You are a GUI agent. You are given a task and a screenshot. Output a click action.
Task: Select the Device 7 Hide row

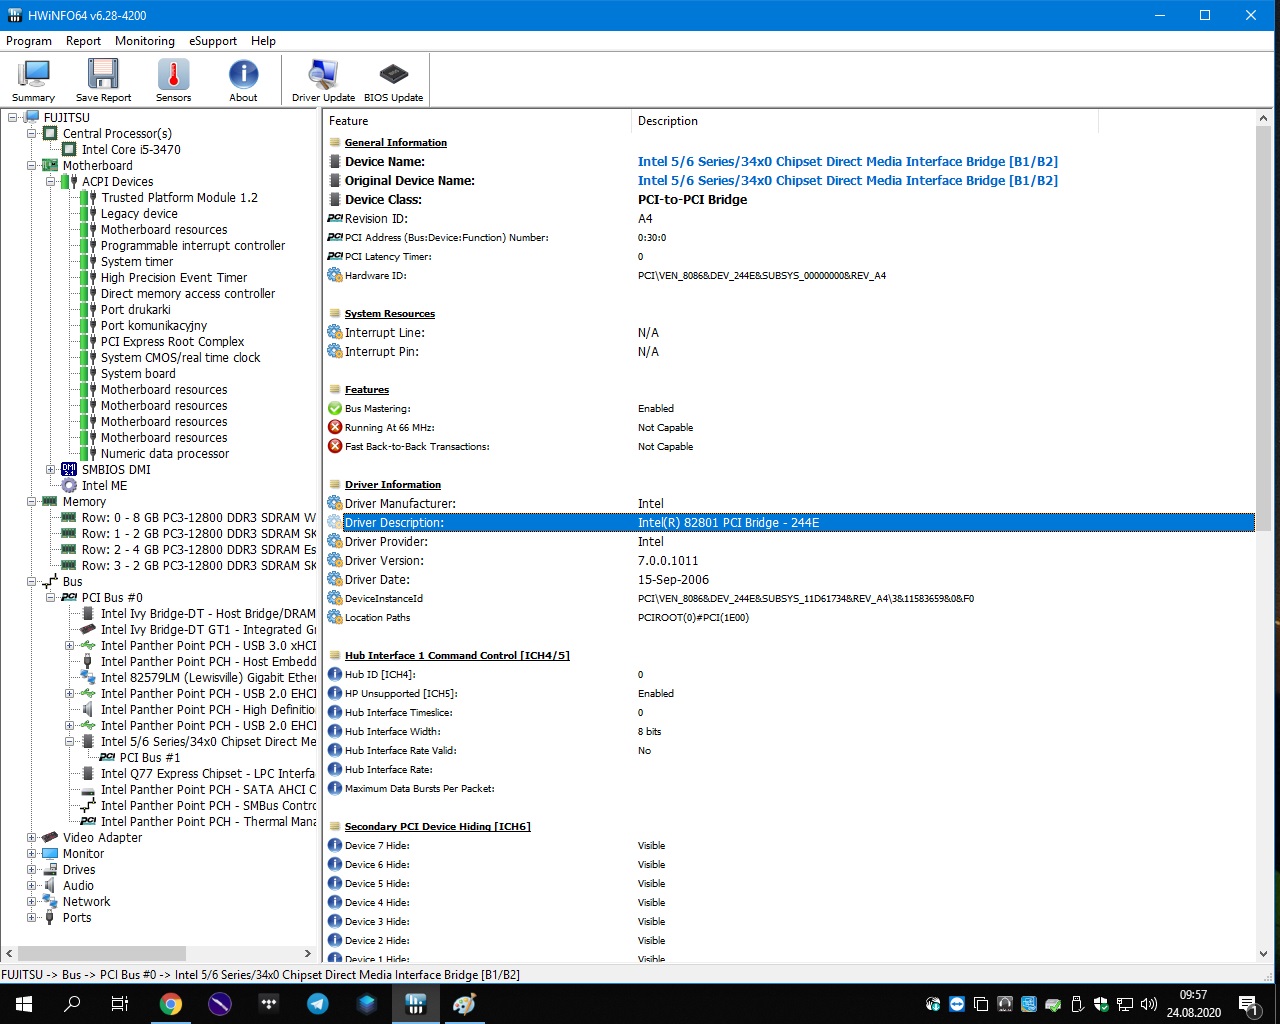tap(790, 846)
